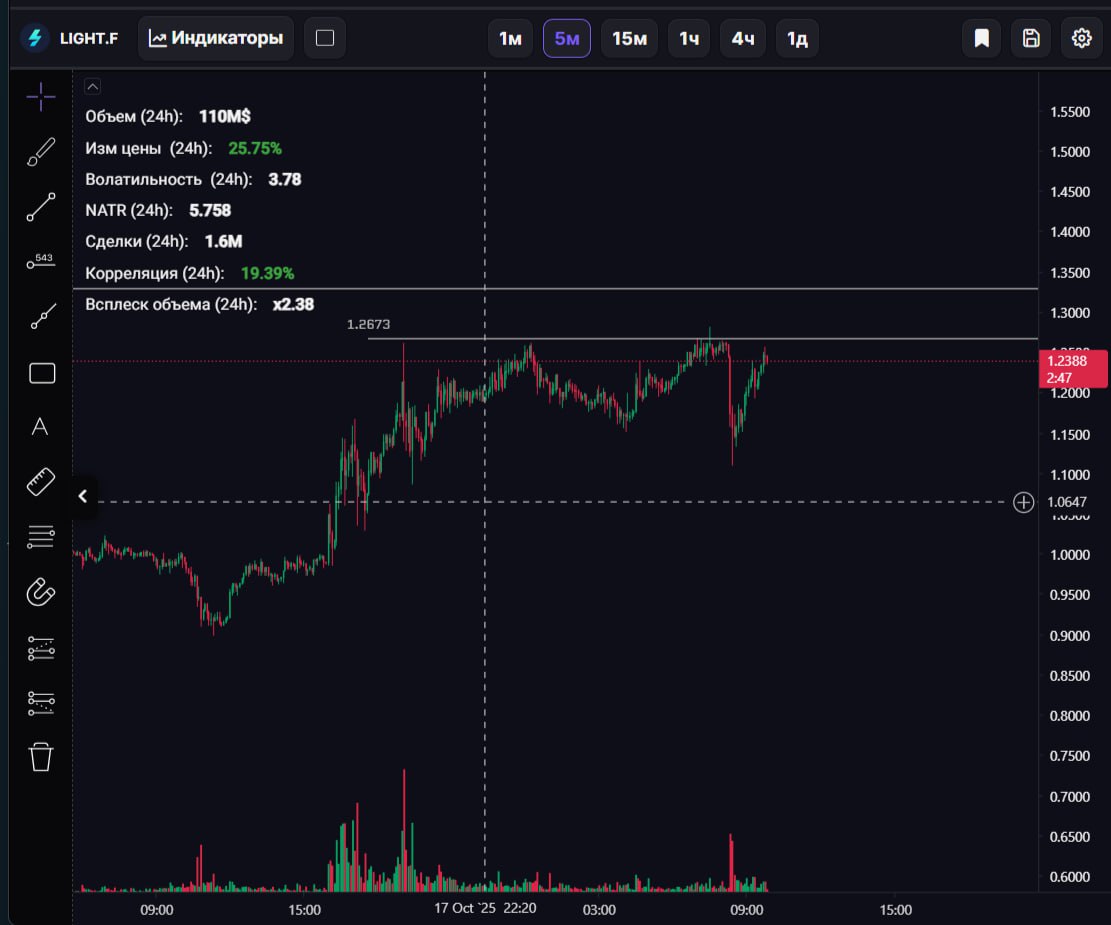Switch to the 15м timeframe
This screenshot has width=1111, height=925.
coord(629,38)
